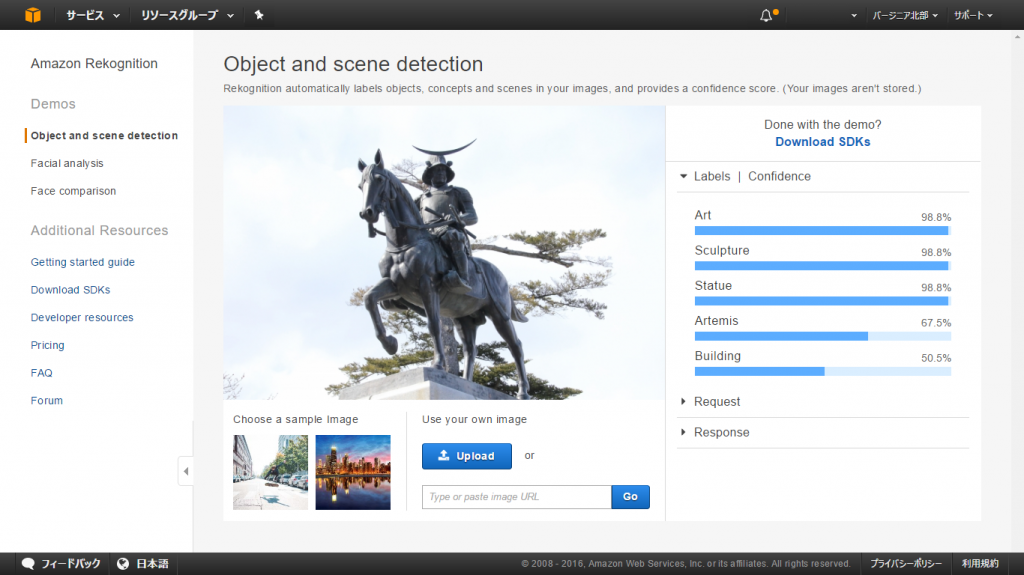
Task: Click the 日本語 language selector
Action: pos(143,563)
